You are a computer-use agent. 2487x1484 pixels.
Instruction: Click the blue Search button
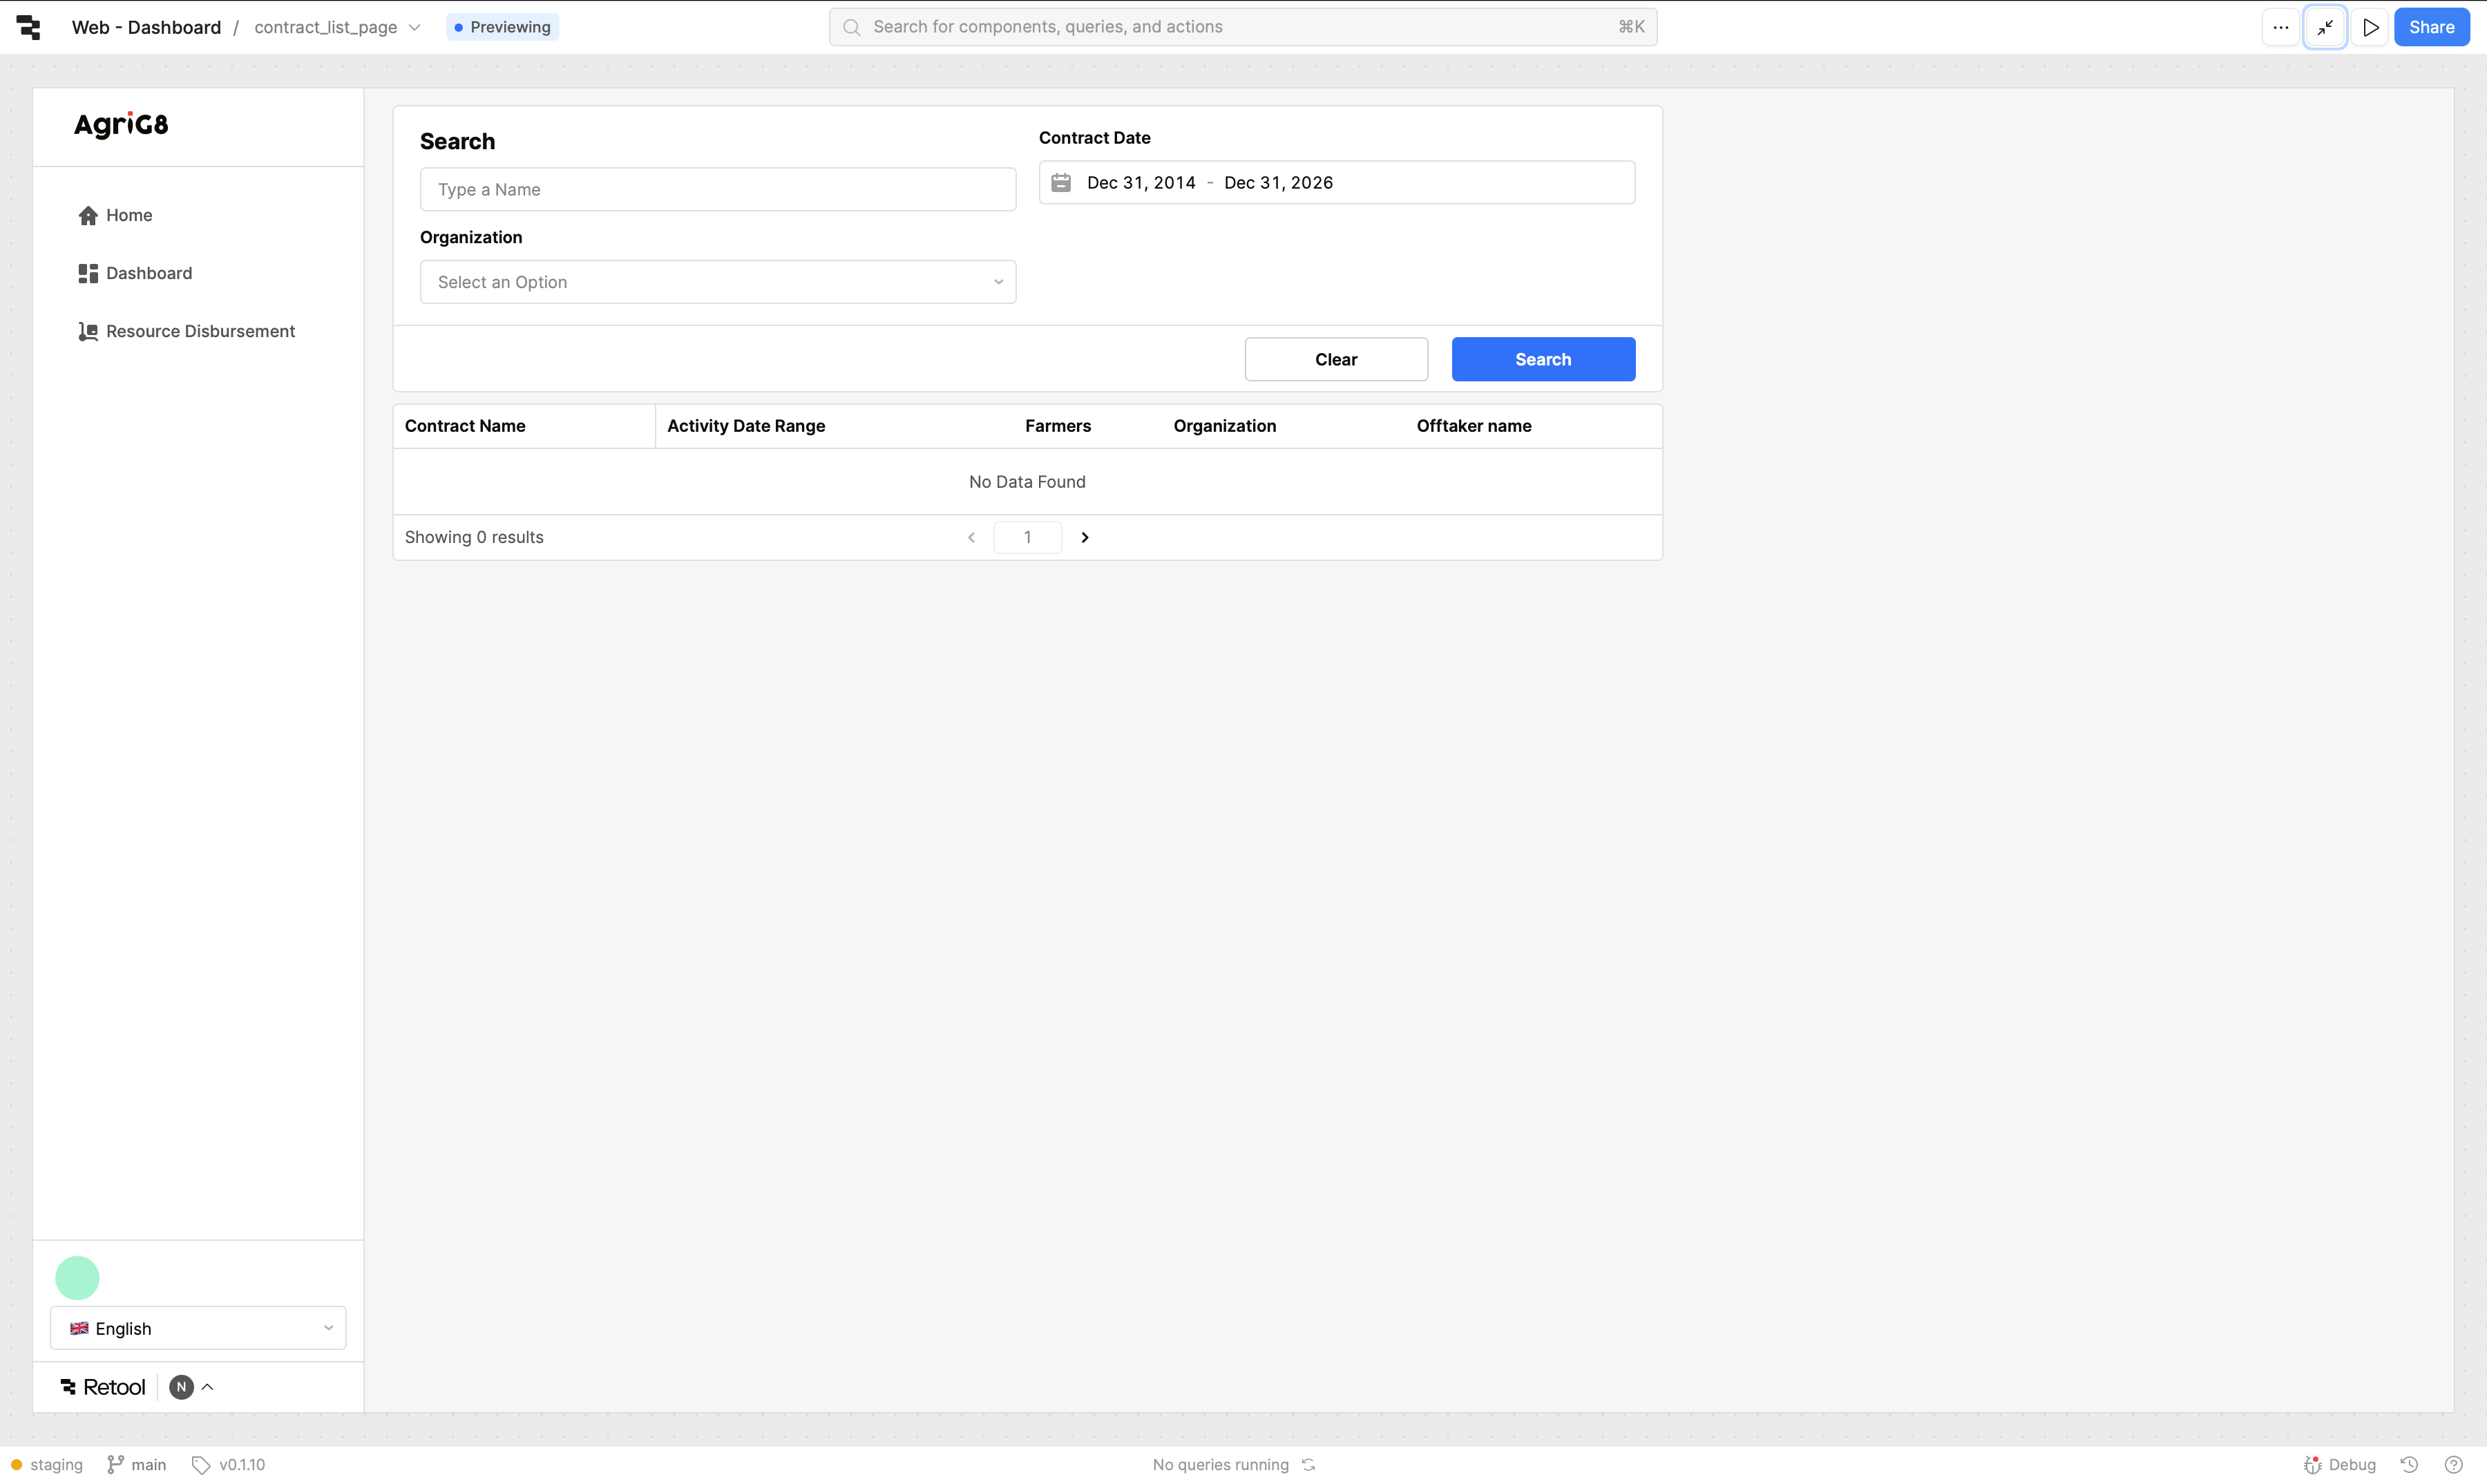[1542, 359]
